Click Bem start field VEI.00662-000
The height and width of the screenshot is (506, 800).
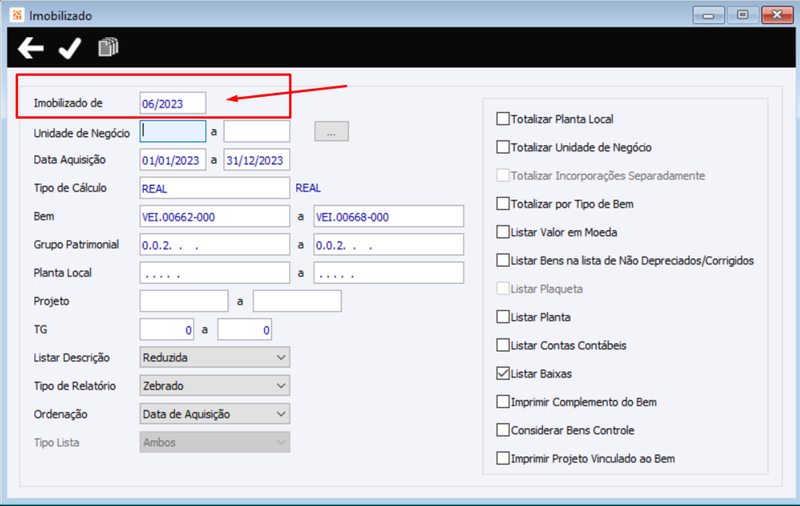[215, 217]
